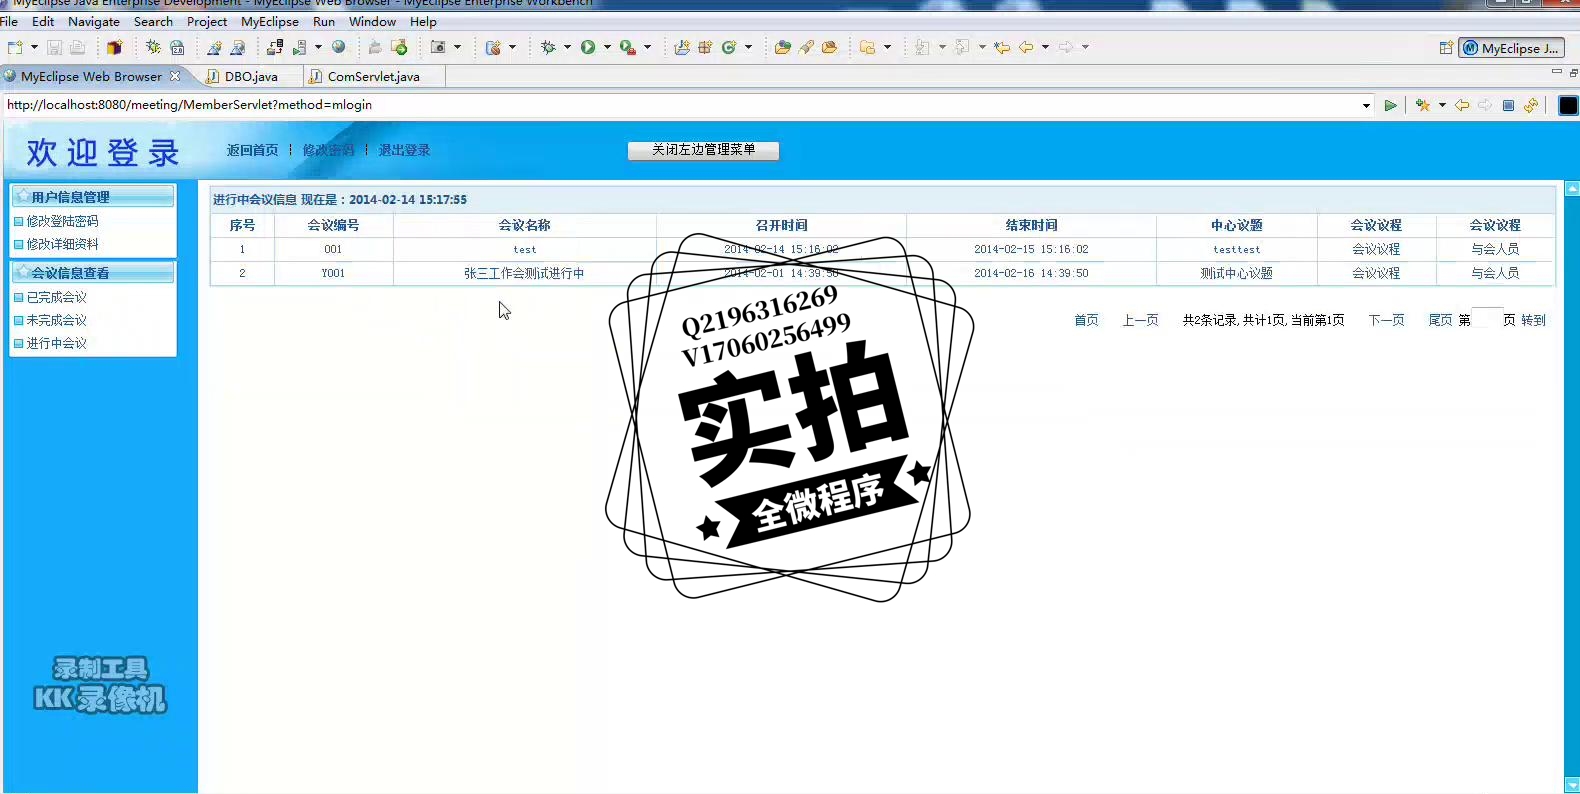Expand the External Tools dropdown arrow
Image resolution: width=1580 pixels, height=794 pixels.
pos(647,47)
